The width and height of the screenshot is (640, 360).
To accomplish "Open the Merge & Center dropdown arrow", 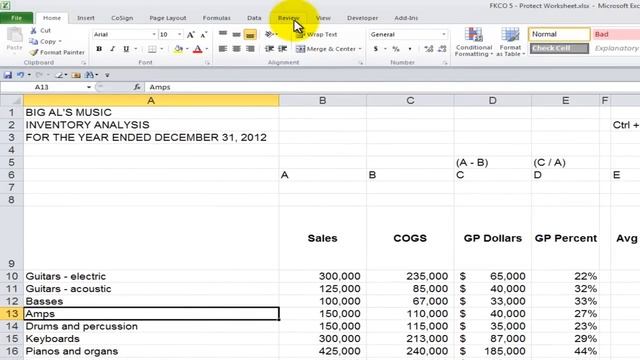I will click(x=360, y=49).
